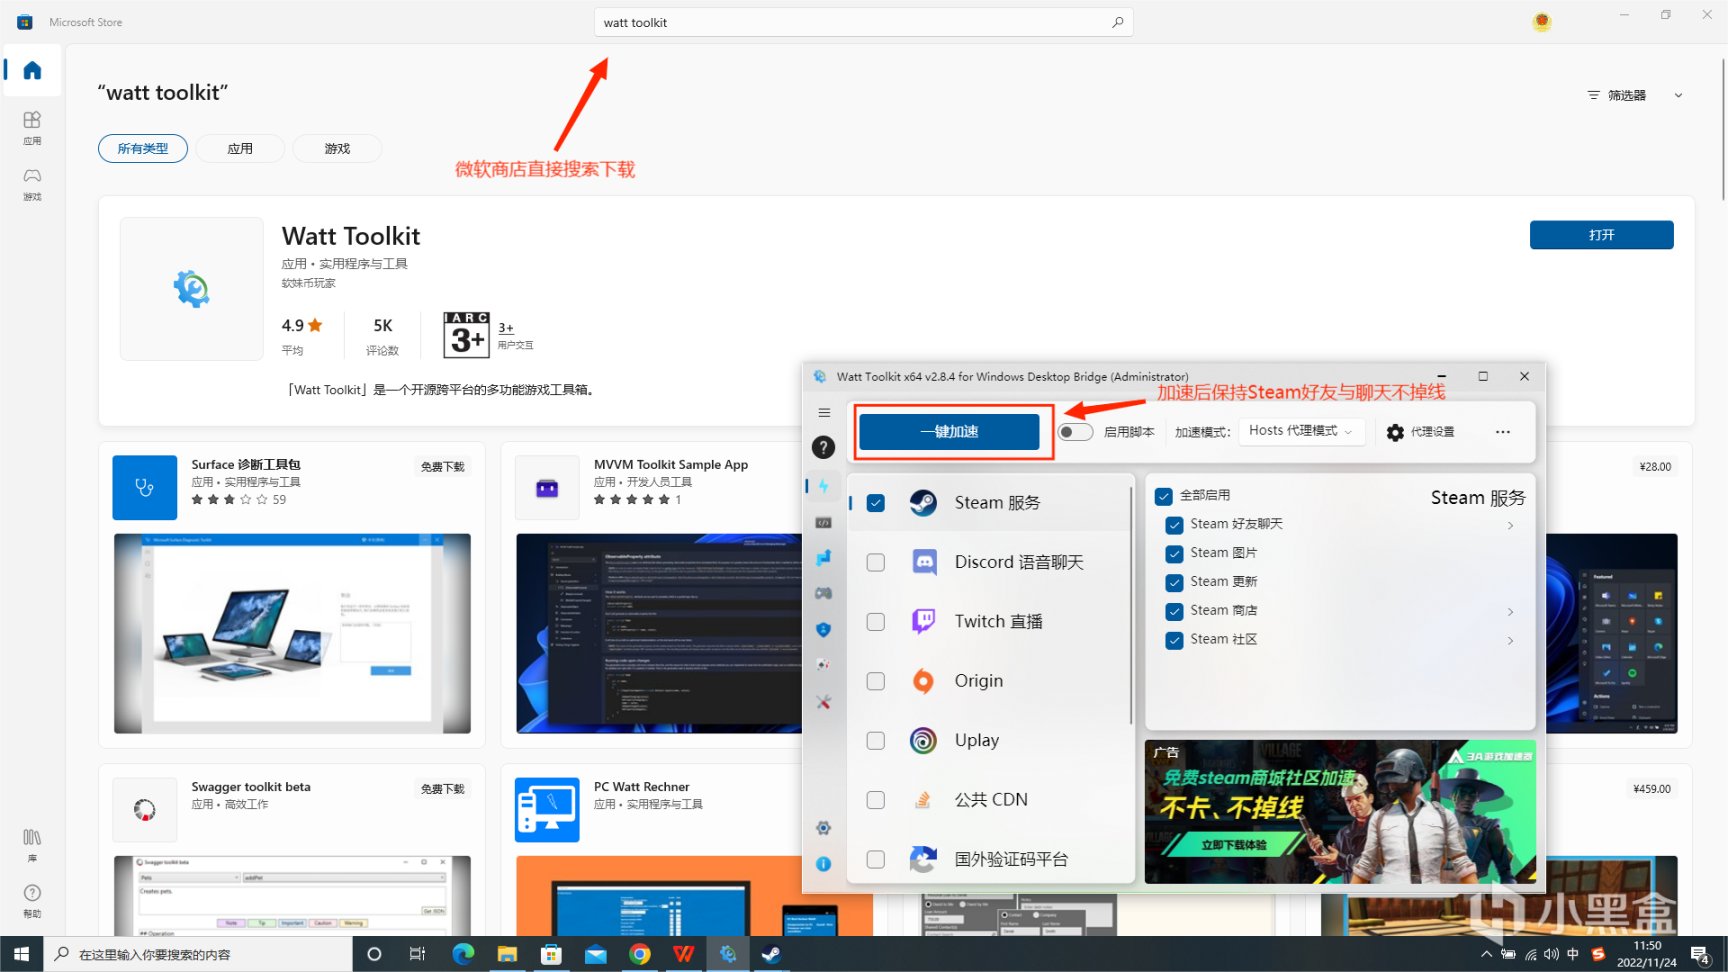Select the Games (游戏) filter tab

[337, 148]
